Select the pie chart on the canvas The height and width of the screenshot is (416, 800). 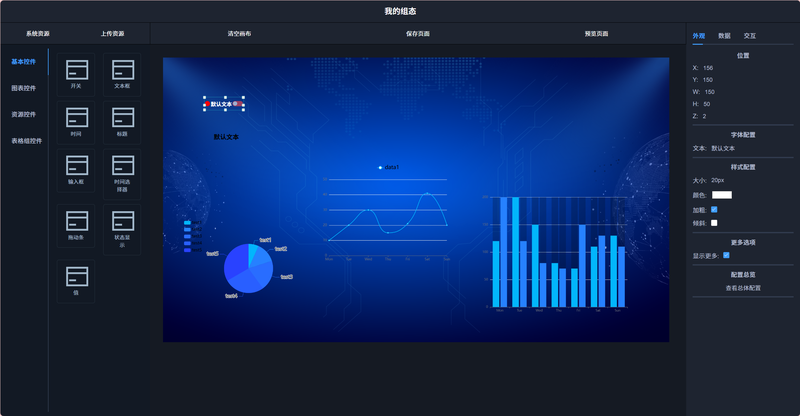click(x=248, y=268)
